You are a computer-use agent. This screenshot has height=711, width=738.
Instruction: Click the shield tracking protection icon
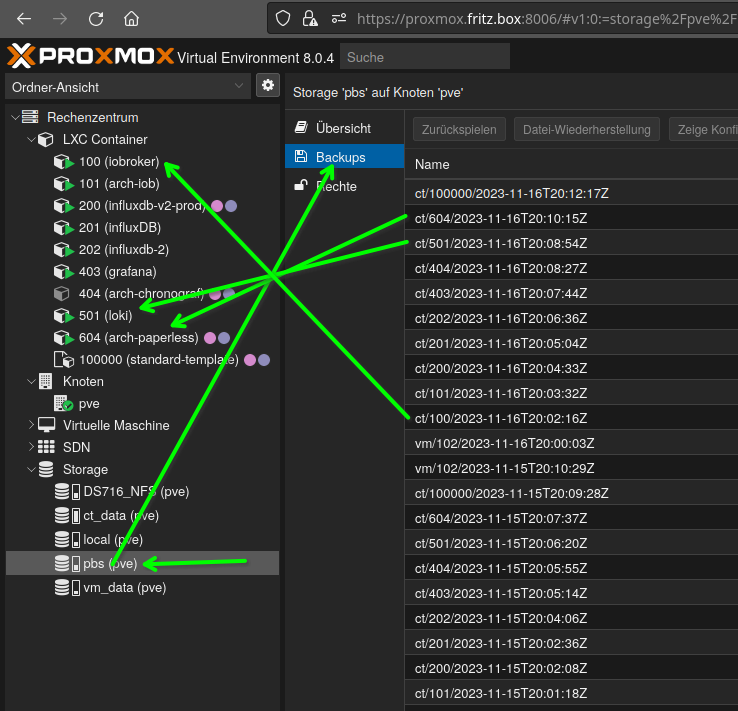click(x=283, y=19)
